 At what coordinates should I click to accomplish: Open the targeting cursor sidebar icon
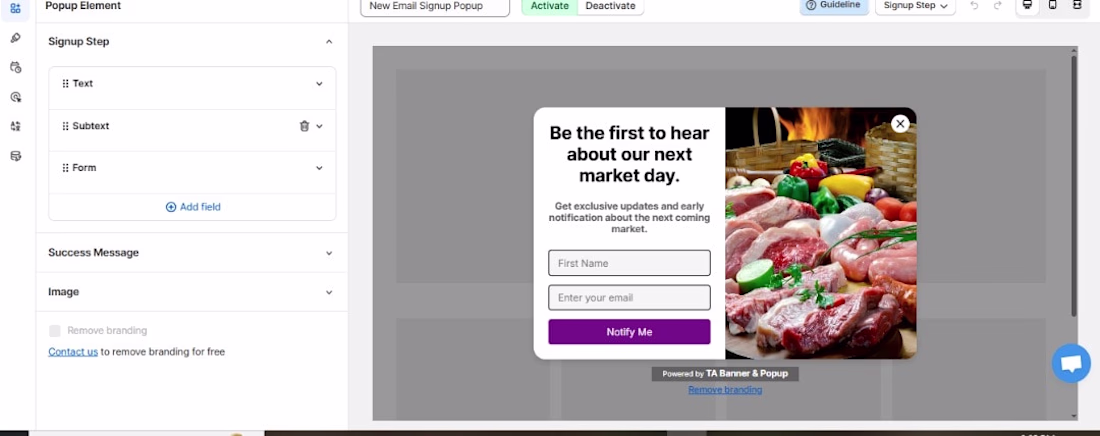click(x=15, y=97)
